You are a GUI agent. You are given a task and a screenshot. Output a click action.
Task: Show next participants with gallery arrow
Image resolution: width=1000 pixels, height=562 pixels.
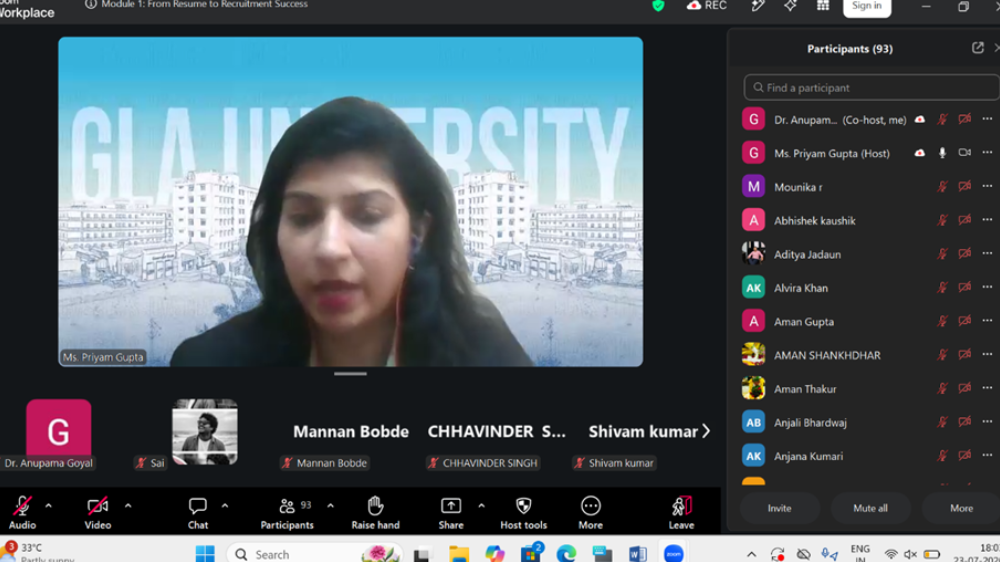(706, 431)
